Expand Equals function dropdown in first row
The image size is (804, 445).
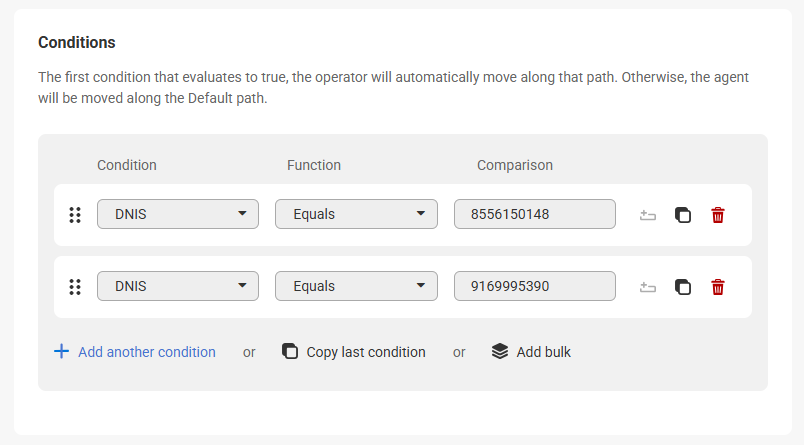[x=356, y=214]
